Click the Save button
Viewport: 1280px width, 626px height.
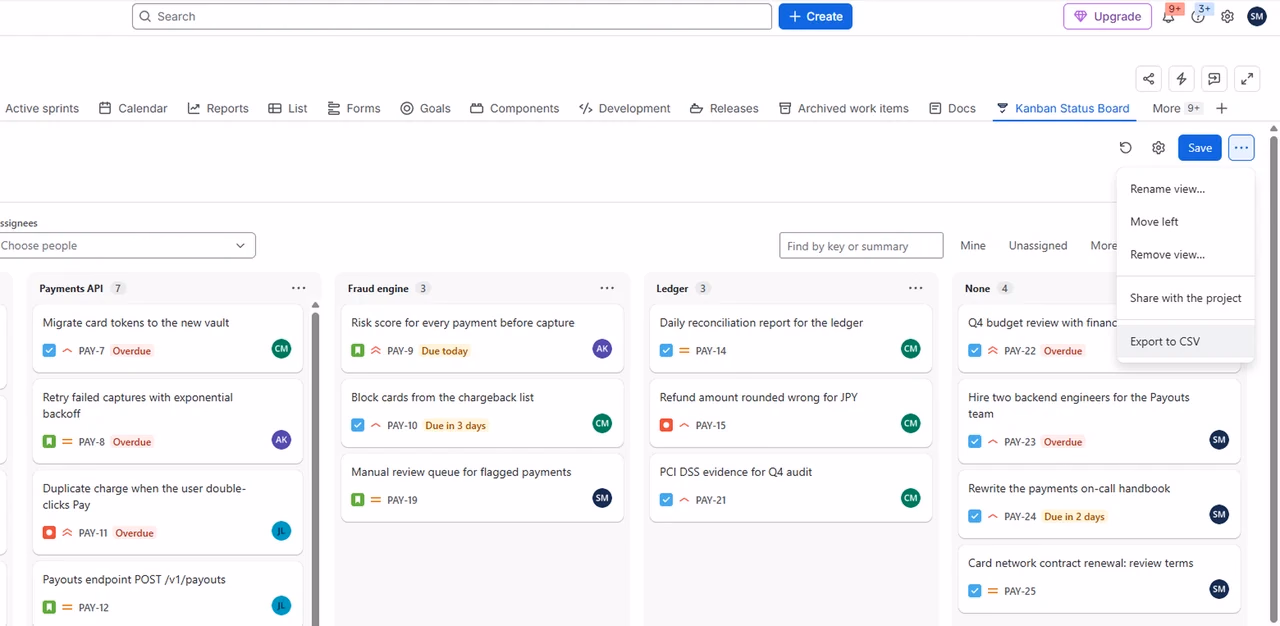[x=1200, y=148]
